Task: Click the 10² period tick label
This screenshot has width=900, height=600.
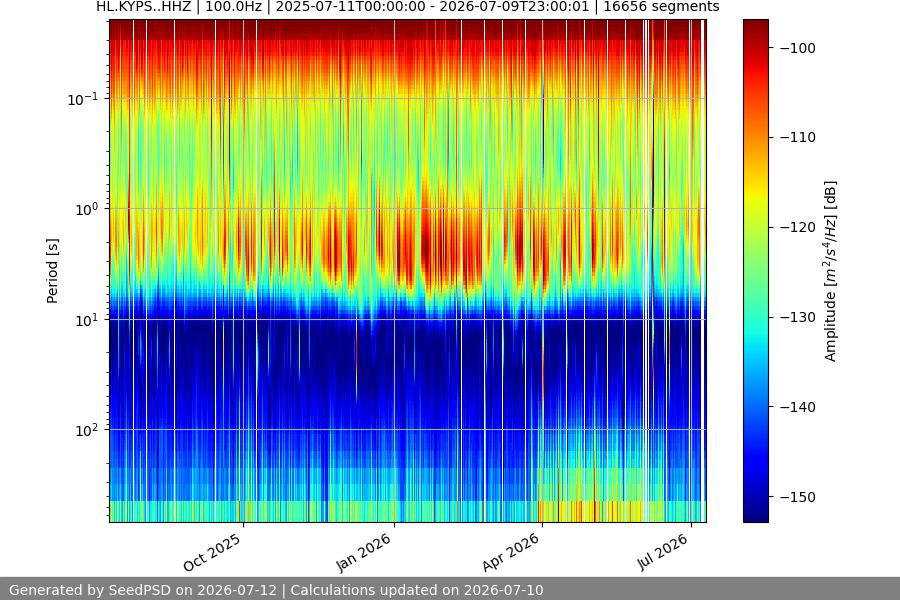Action: click(x=86, y=431)
